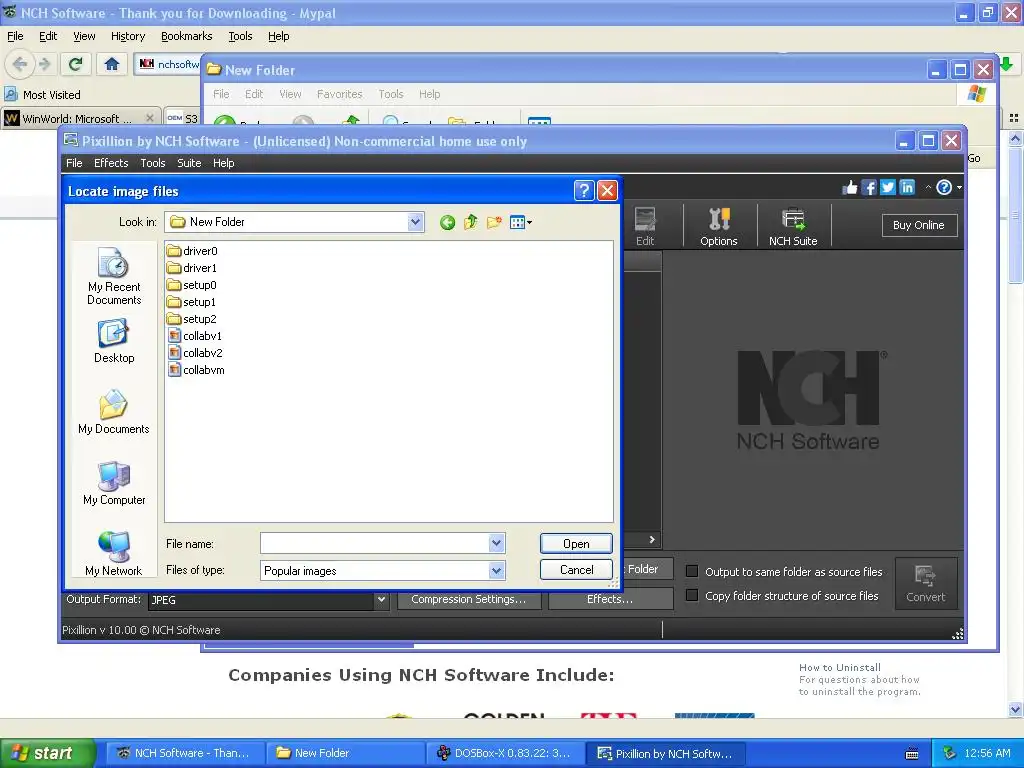
Task: Share on Twitter icon in Pixillion
Action: pyautogui.click(x=888, y=188)
